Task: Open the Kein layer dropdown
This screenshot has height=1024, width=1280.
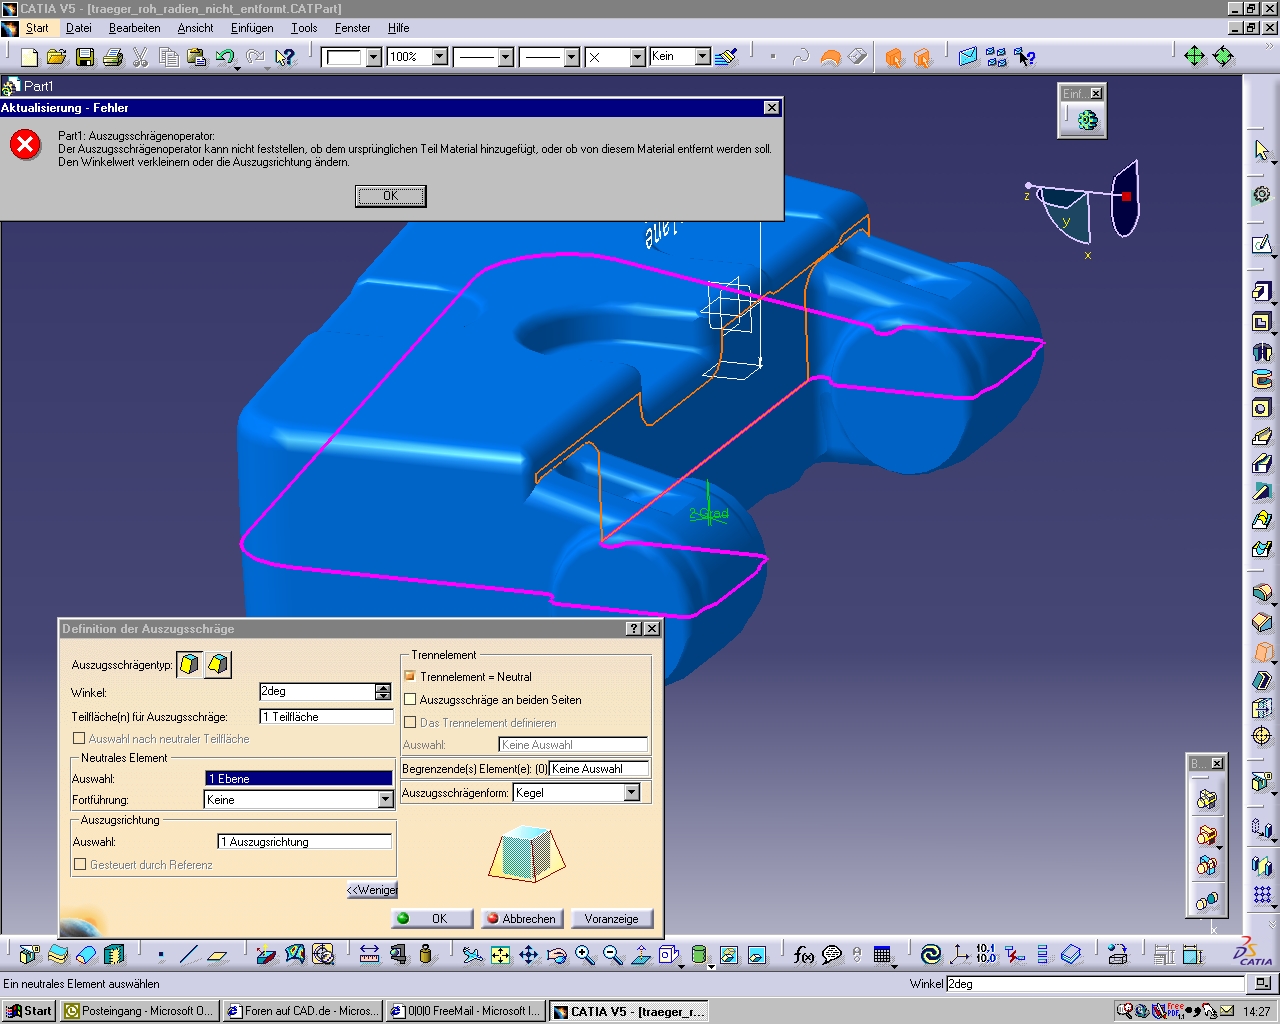Action: [703, 57]
